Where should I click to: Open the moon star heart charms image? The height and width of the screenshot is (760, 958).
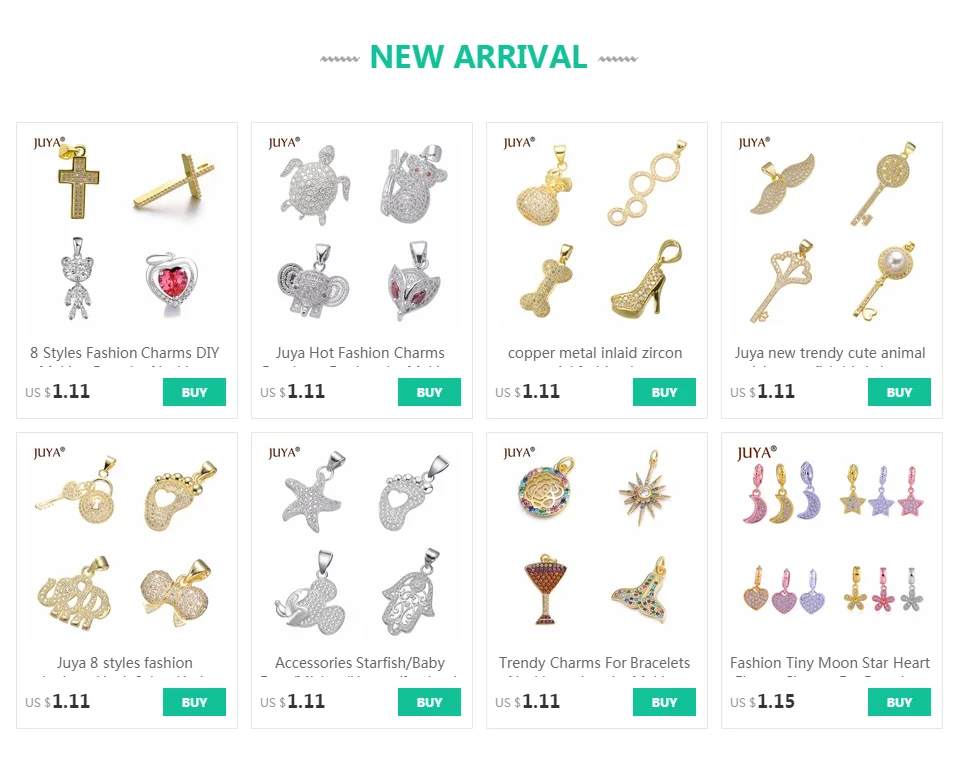(832, 543)
